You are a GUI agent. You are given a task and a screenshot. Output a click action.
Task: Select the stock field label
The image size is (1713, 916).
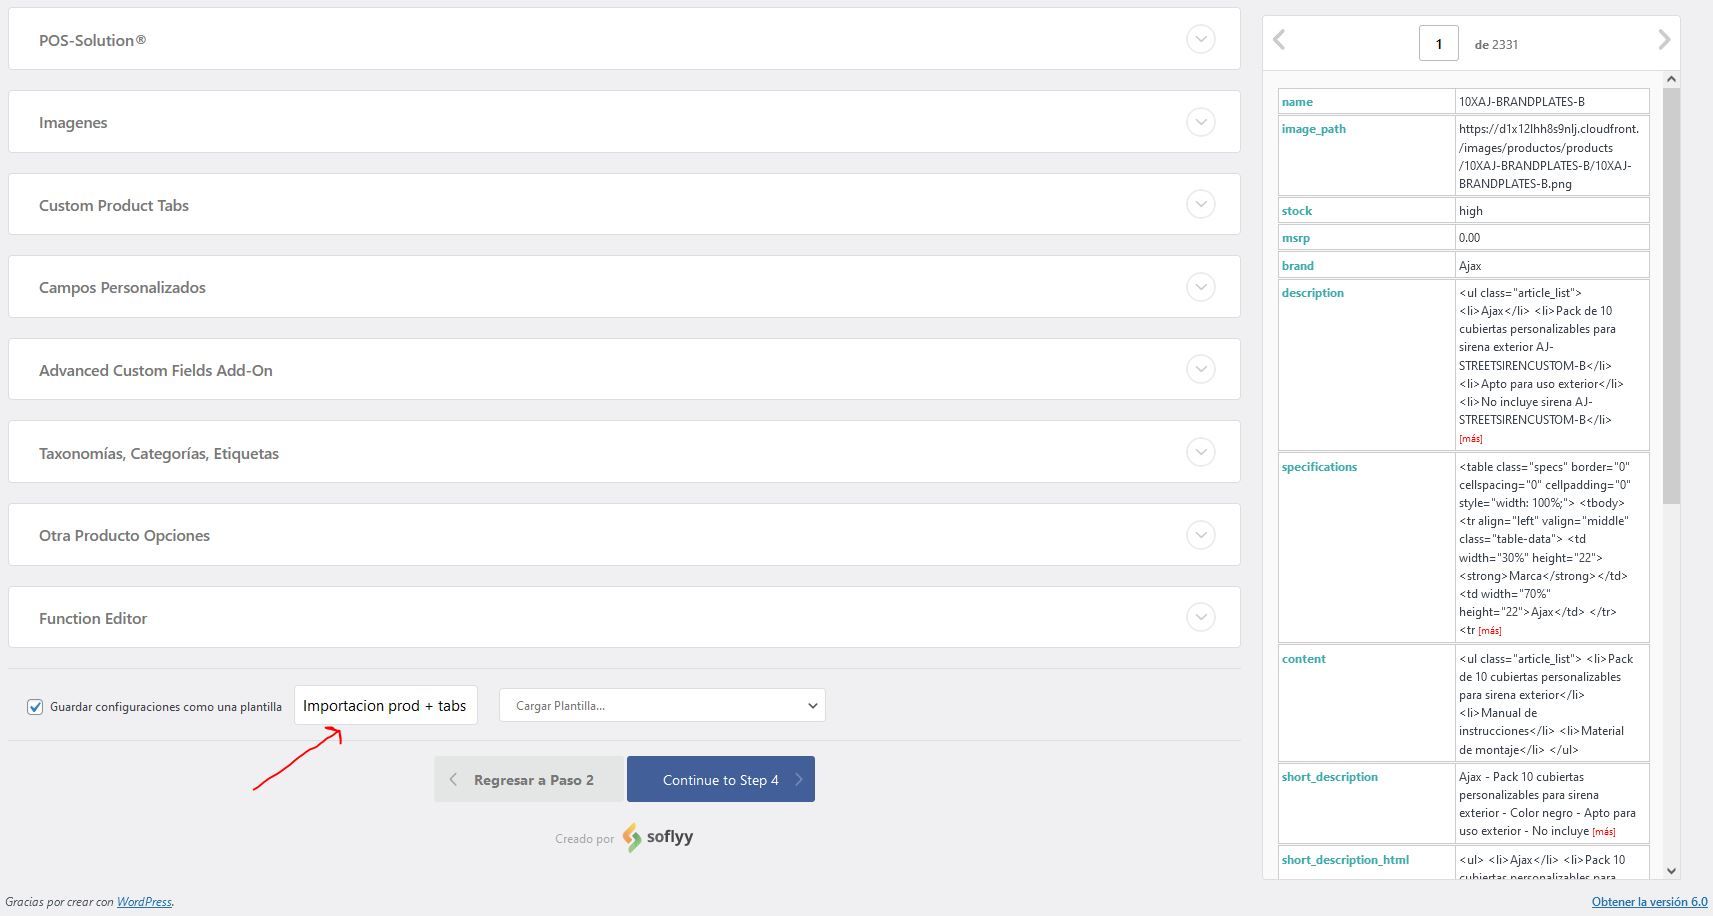point(1297,210)
